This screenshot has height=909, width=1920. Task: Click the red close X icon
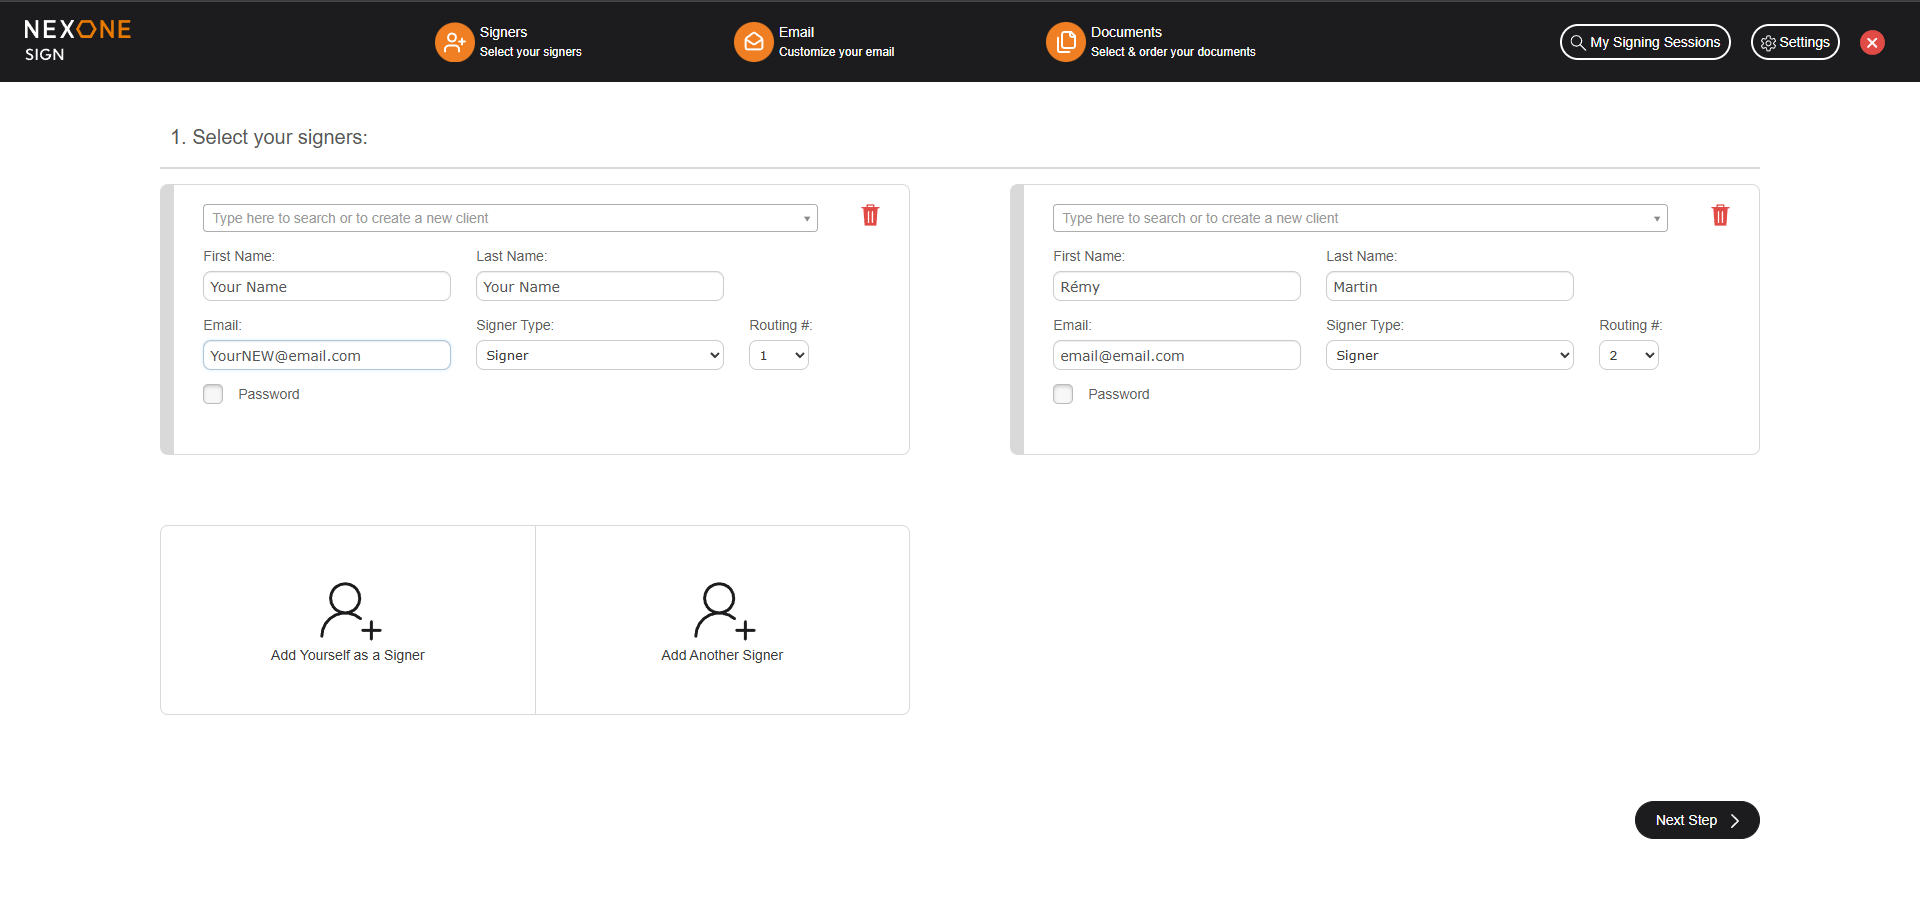click(x=1872, y=42)
